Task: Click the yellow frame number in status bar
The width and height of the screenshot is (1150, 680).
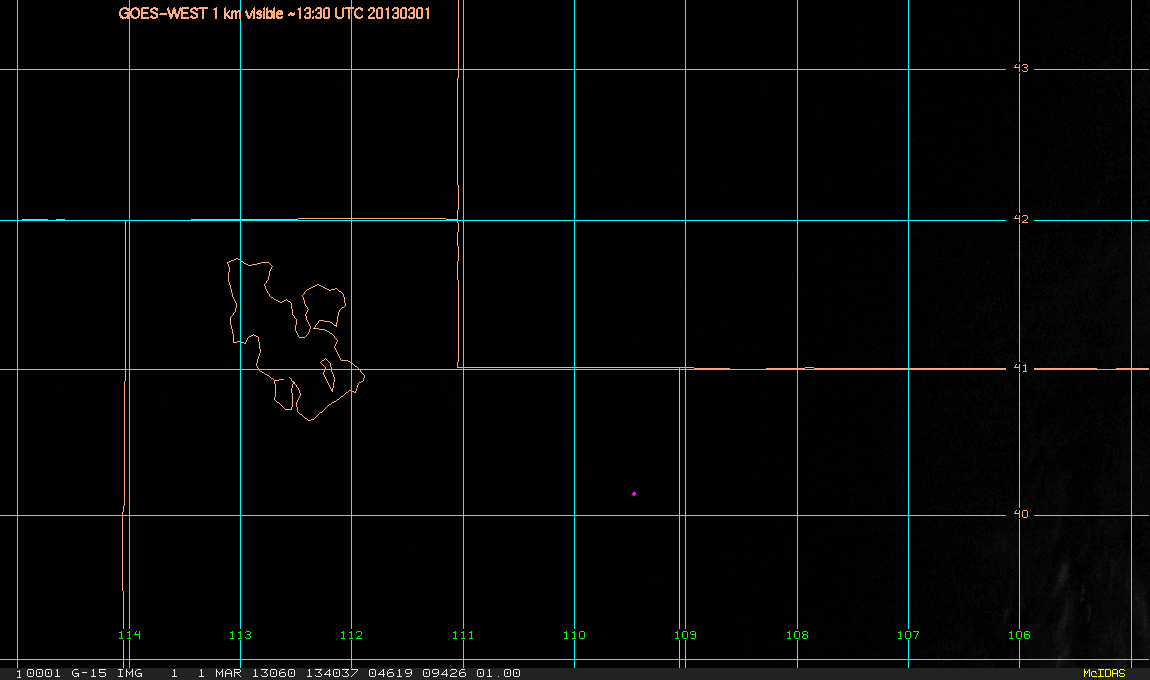Action: (19, 673)
